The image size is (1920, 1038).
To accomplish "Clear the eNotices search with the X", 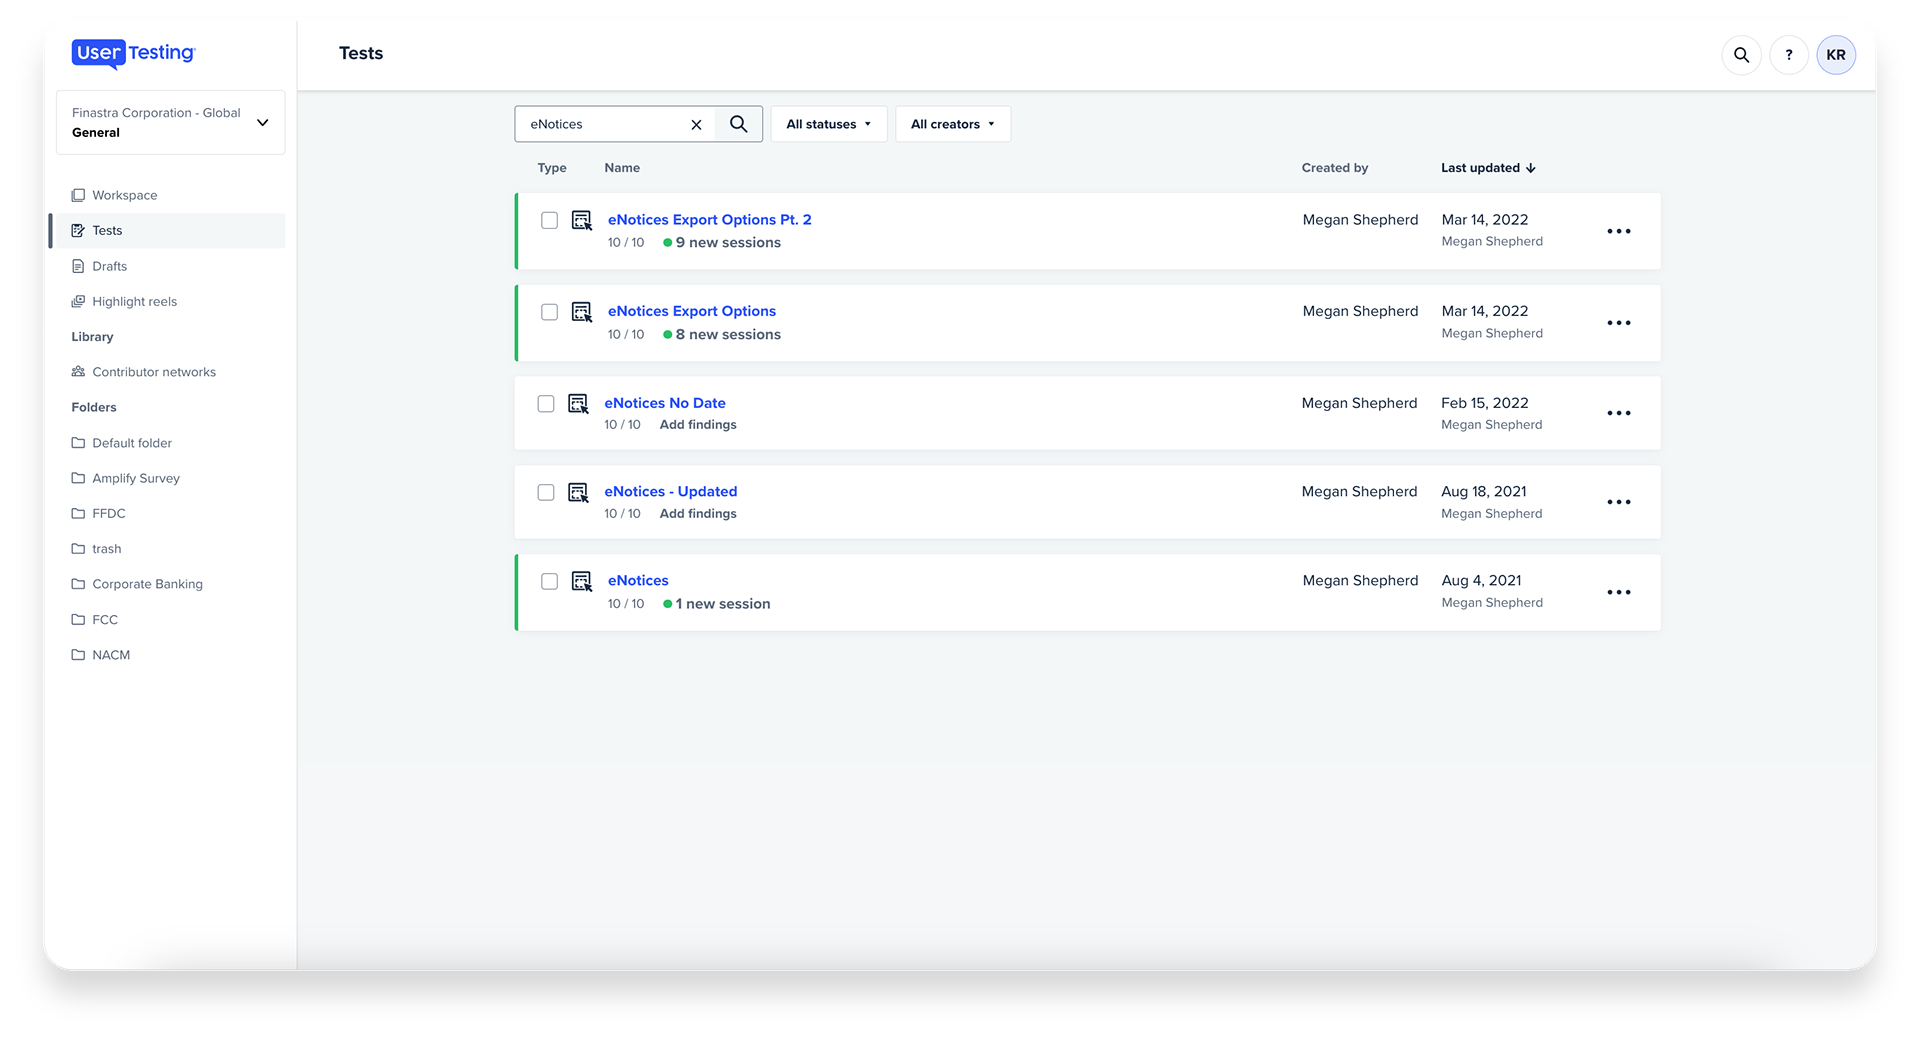I will point(697,125).
